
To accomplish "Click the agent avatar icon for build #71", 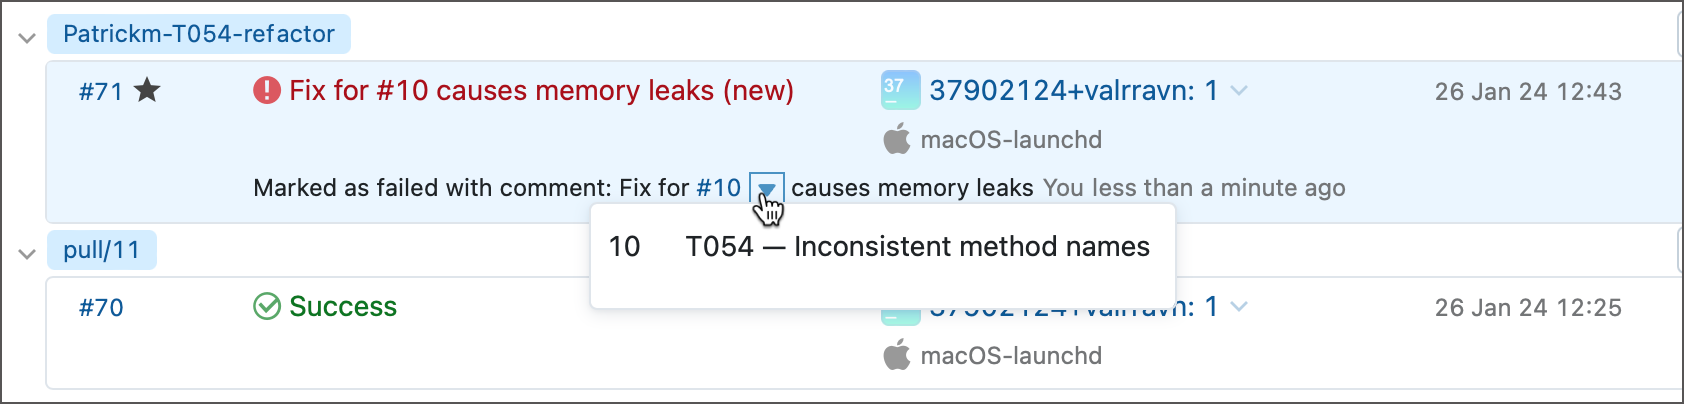I will (900, 90).
